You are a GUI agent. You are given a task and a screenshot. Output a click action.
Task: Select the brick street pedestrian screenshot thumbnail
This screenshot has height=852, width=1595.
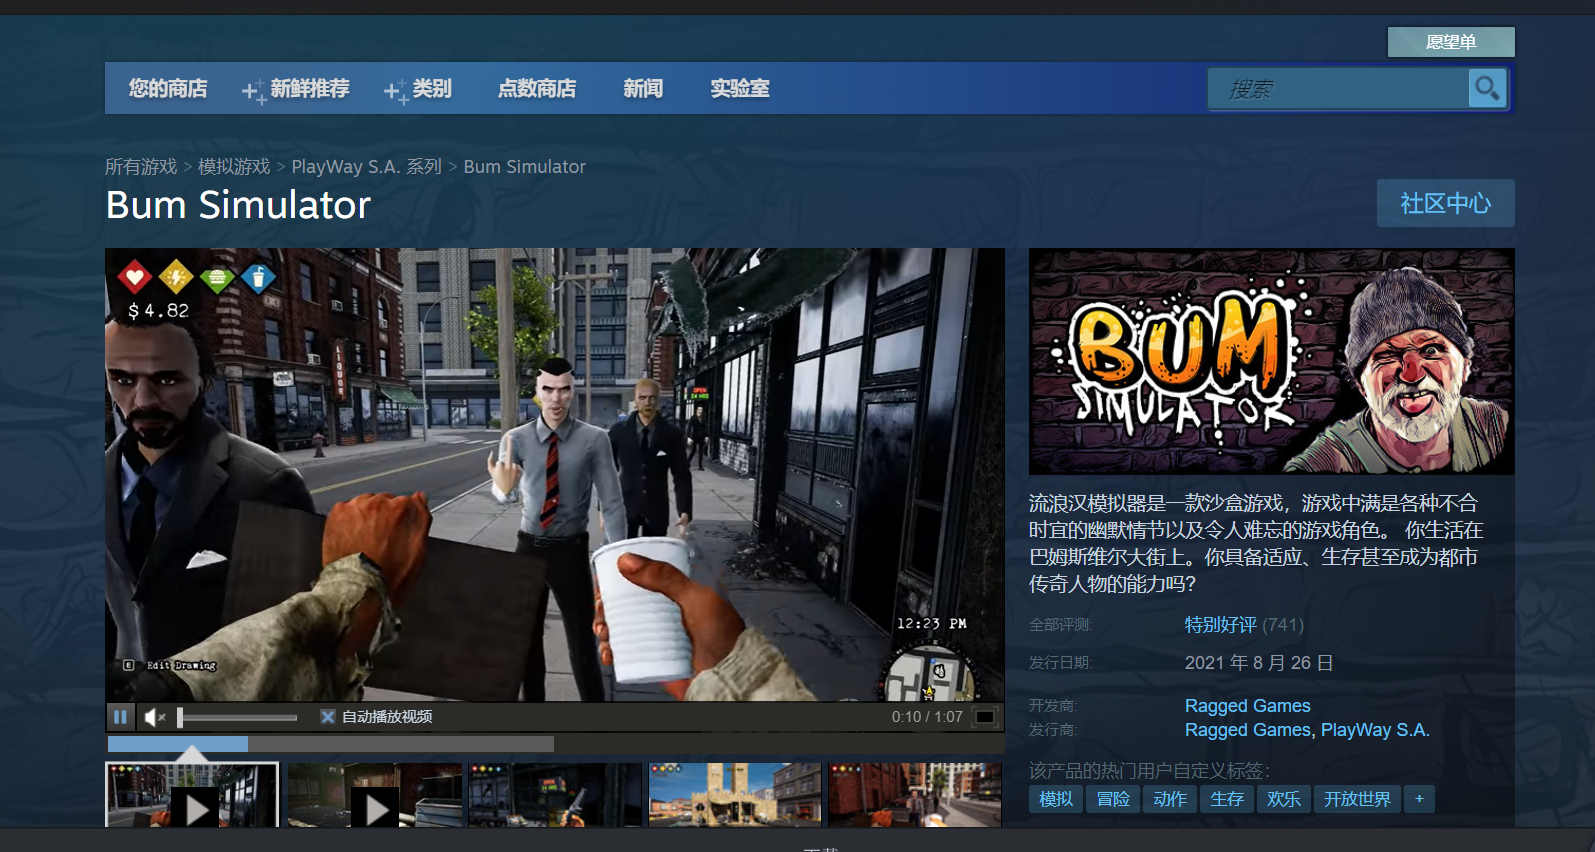click(915, 795)
